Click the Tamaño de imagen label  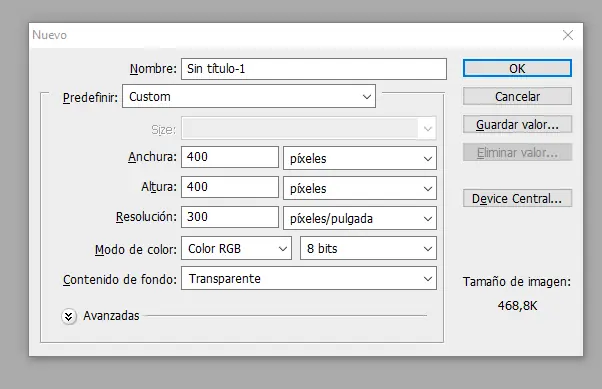[x=517, y=282]
